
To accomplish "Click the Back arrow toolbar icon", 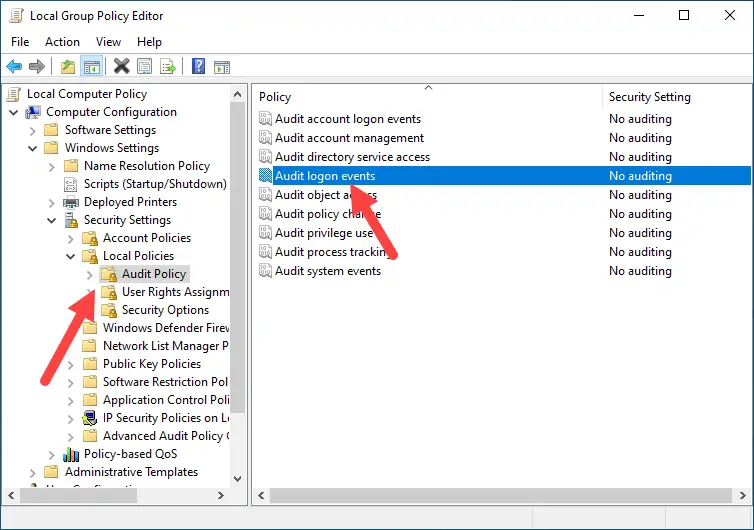I will click(x=14, y=66).
